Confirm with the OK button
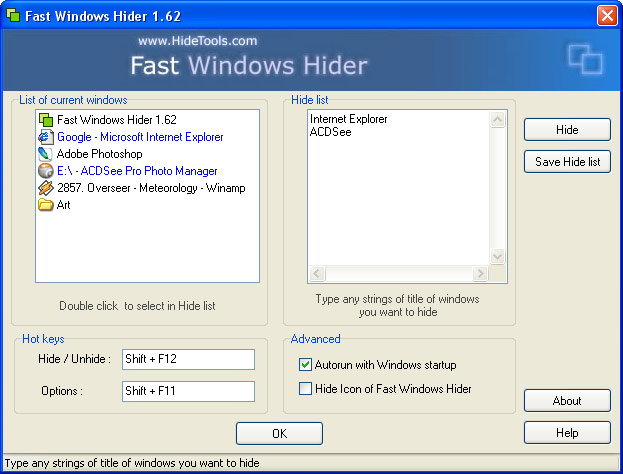The image size is (623, 474). coord(279,433)
